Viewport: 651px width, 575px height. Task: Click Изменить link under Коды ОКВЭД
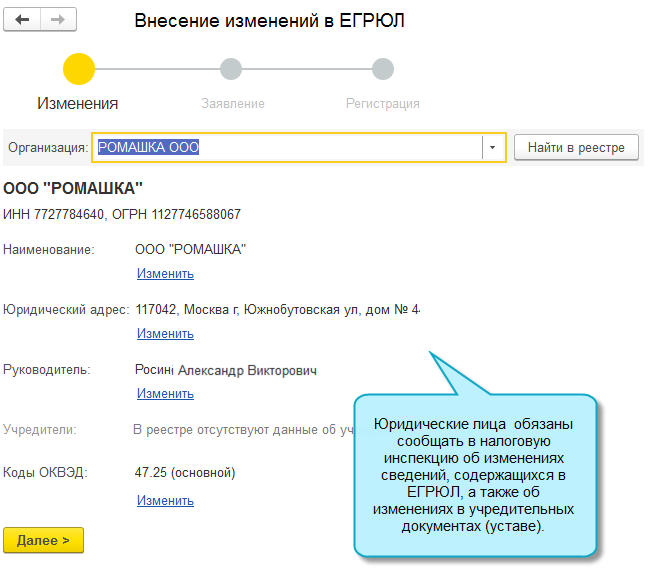(x=165, y=500)
